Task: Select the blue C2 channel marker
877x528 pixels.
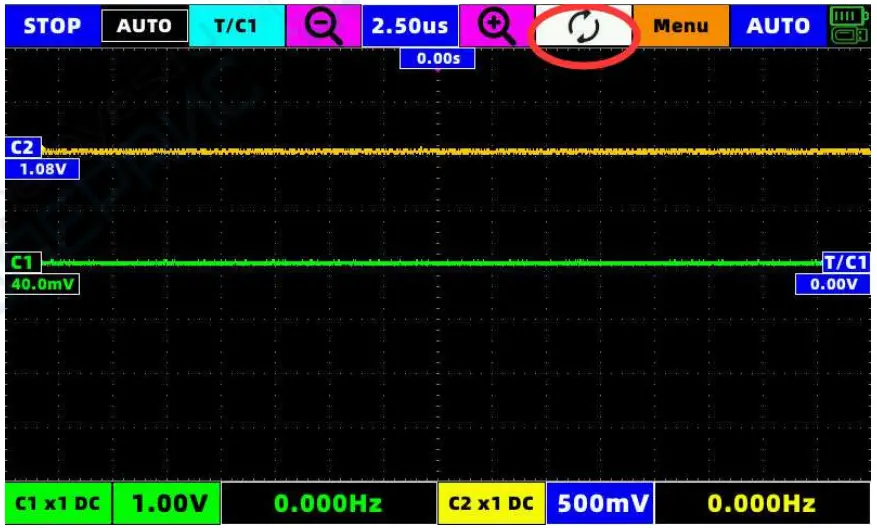Action: (23, 148)
